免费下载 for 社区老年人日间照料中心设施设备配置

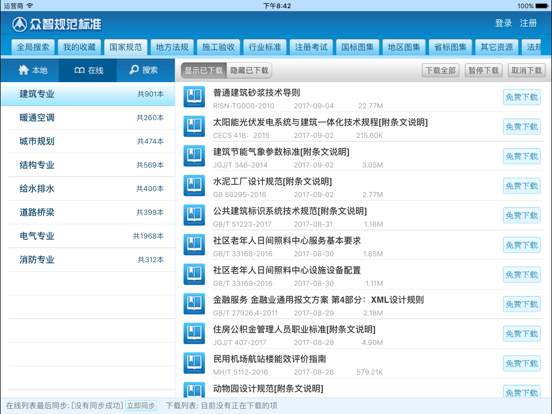pos(522,275)
